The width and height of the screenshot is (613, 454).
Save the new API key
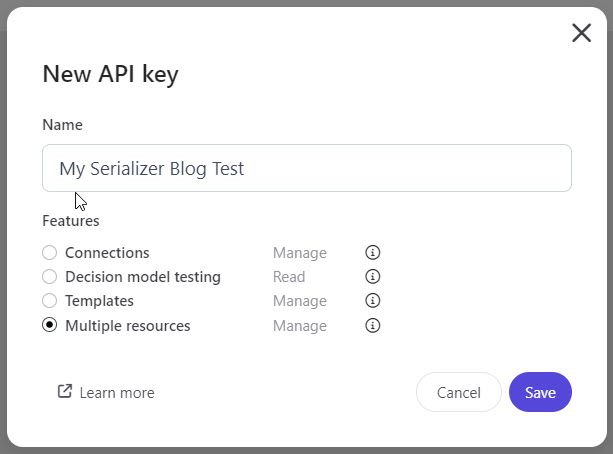(x=540, y=392)
